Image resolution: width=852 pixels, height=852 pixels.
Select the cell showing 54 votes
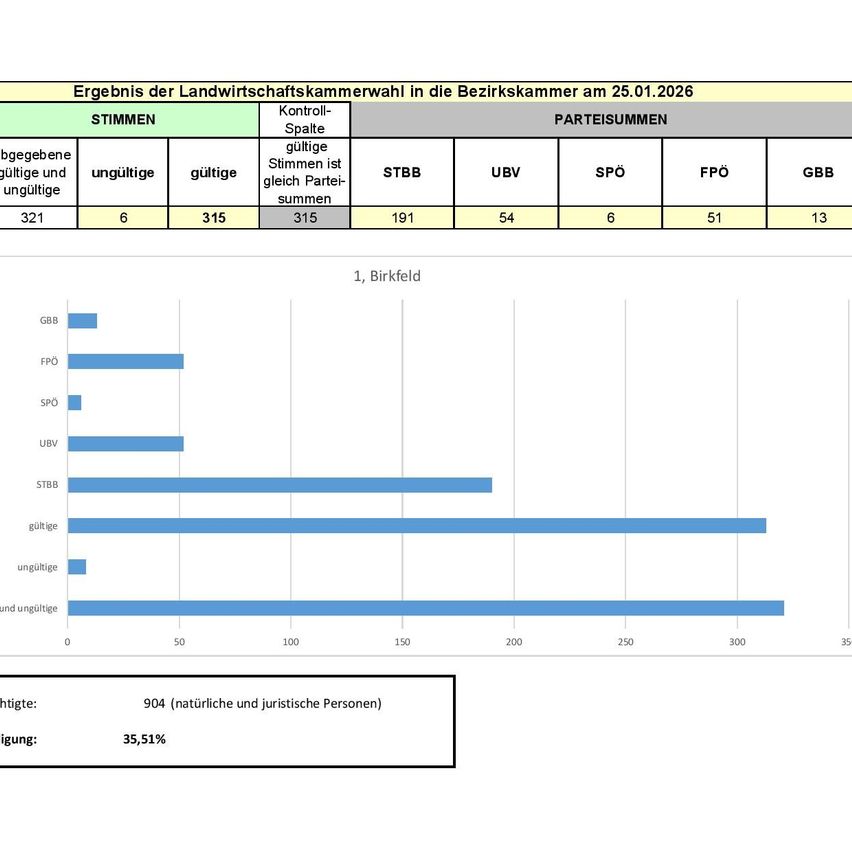tap(506, 218)
